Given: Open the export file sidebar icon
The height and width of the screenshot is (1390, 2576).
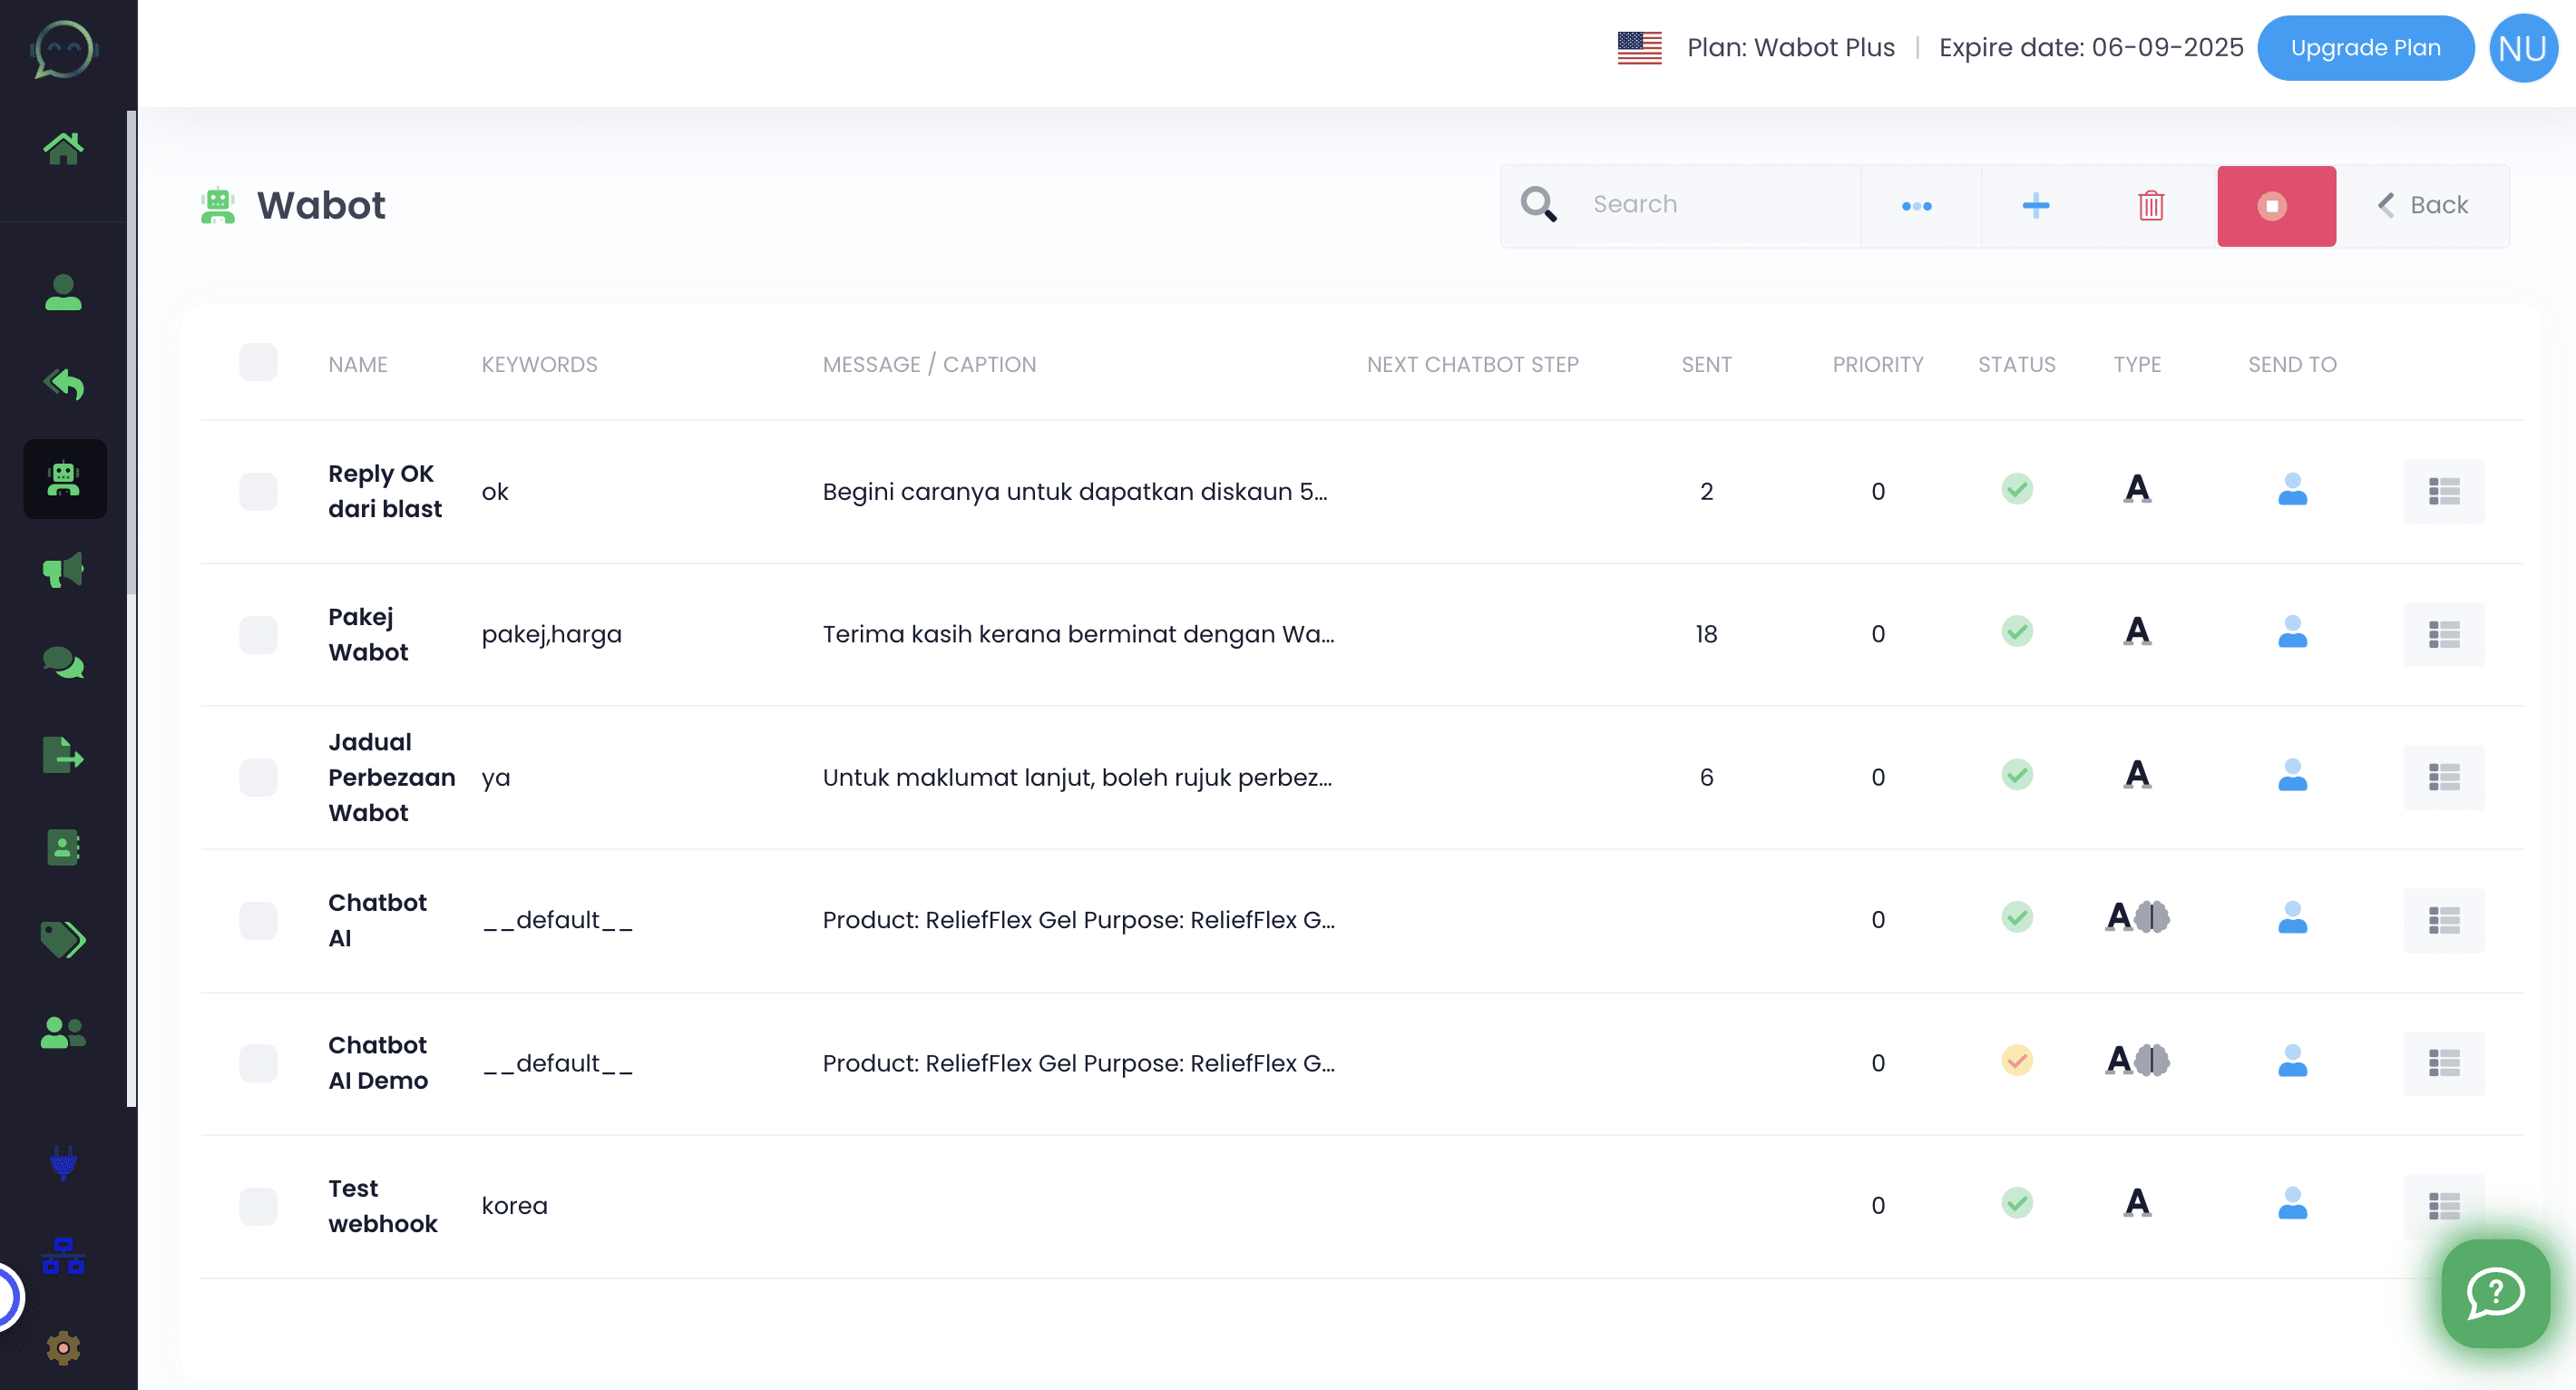Looking at the screenshot, I should point(63,756).
